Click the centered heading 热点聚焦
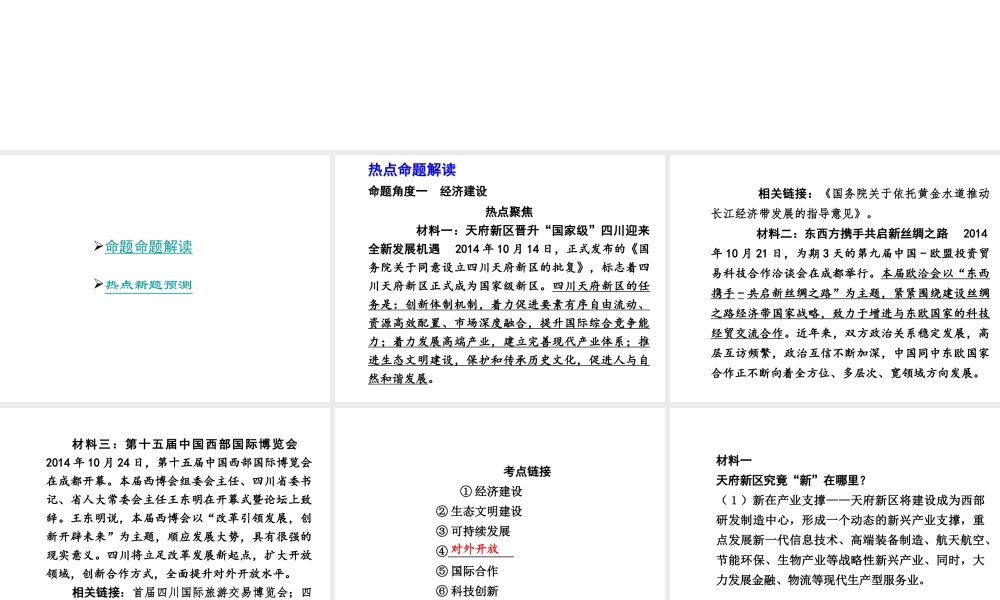Image resolution: width=1000 pixels, height=600 pixels. coord(509,212)
